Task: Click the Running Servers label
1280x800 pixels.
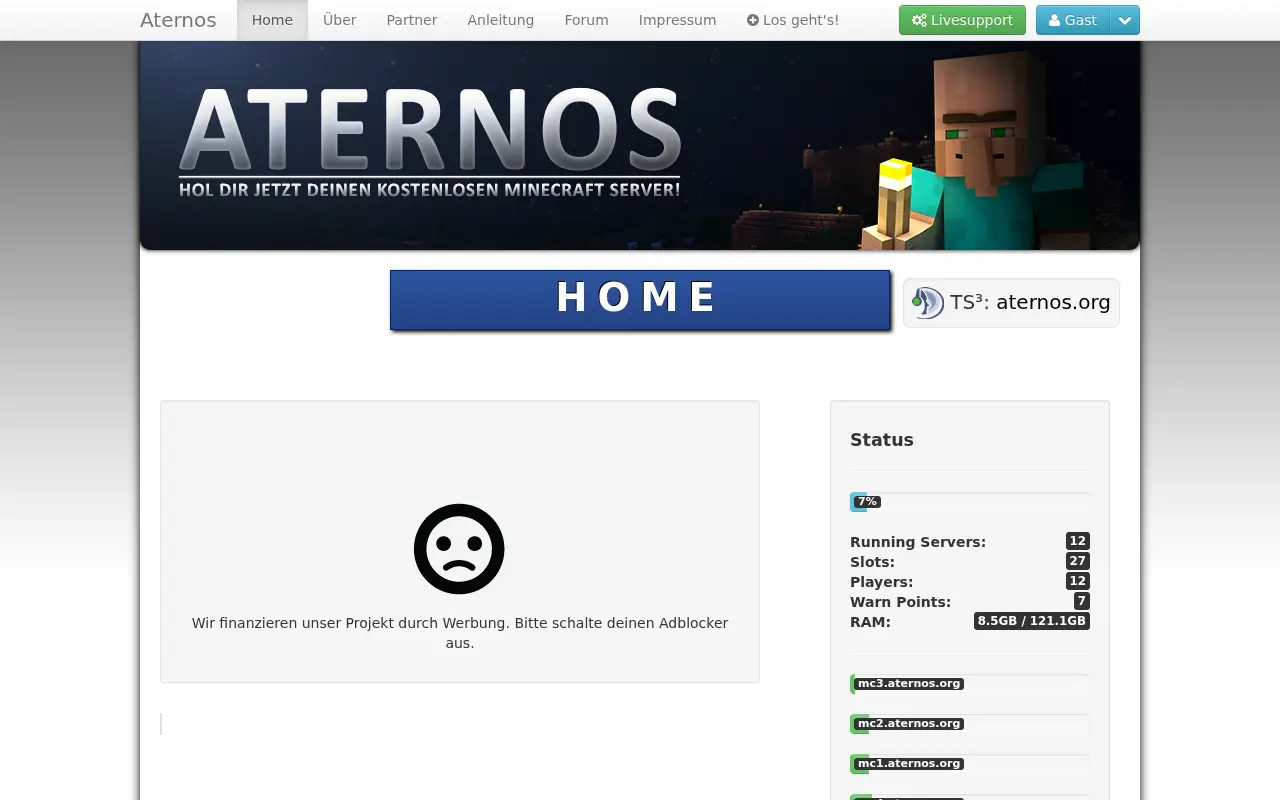Action: pyautogui.click(x=918, y=542)
